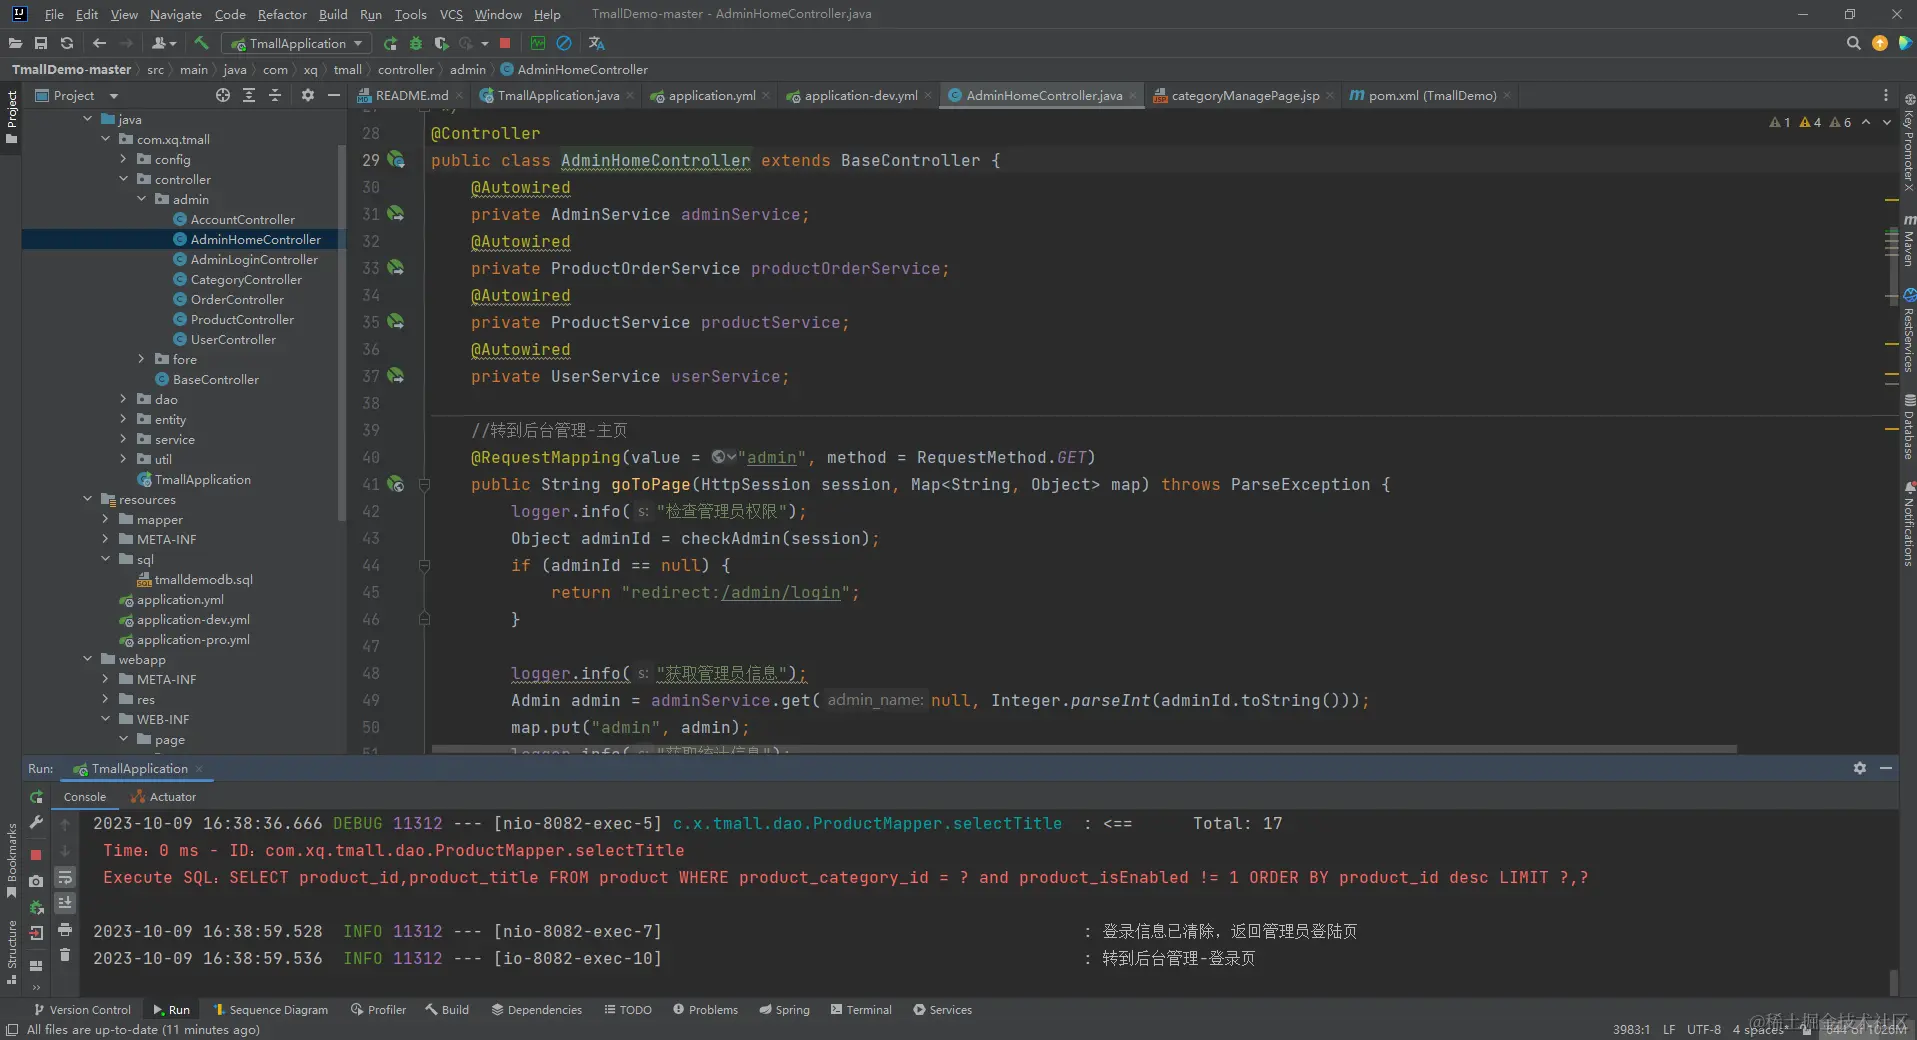Image resolution: width=1917 pixels, height=1040 pixels.
Task: Open the VCS menu
Action: [x=451, y=14]
